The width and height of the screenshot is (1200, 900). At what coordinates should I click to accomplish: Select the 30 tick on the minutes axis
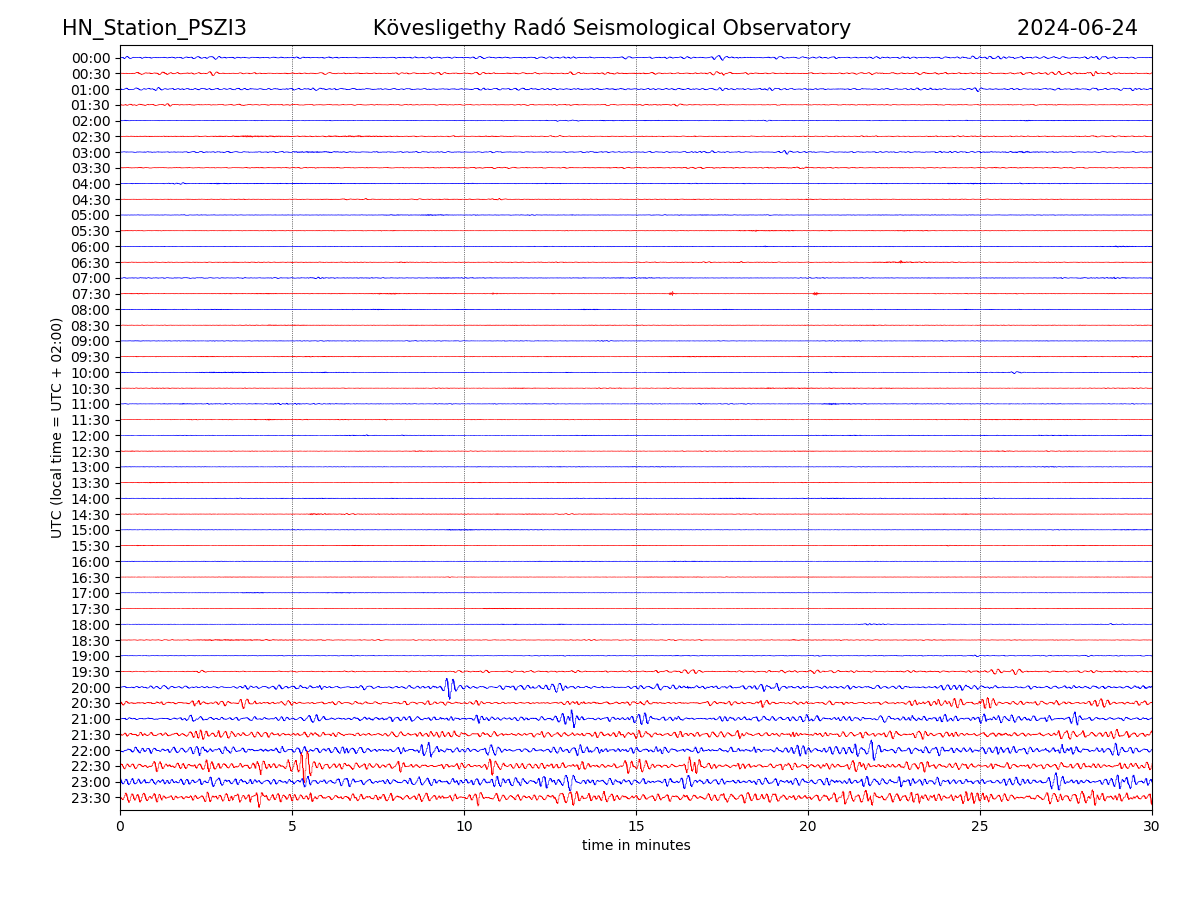(x=1152, y=826)
